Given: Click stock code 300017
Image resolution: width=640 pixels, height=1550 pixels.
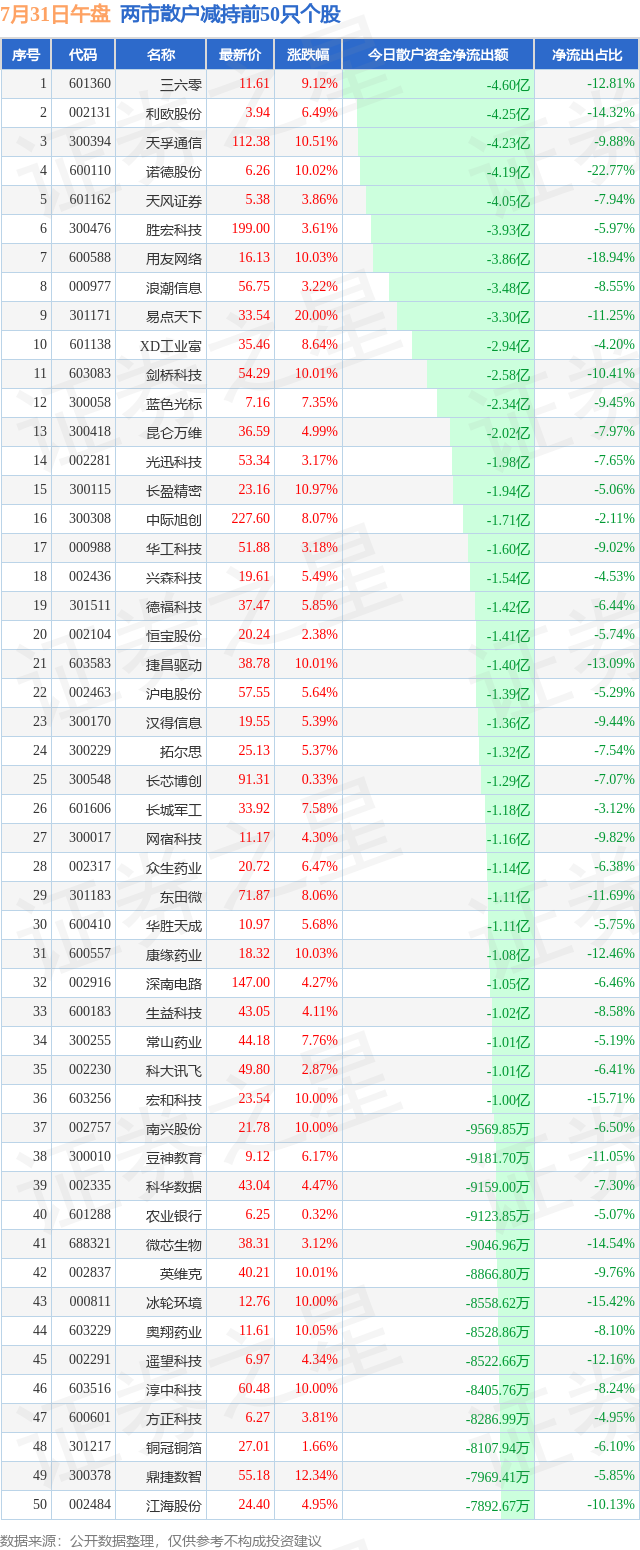Looking at the screenshot, I should coord(90,838).
